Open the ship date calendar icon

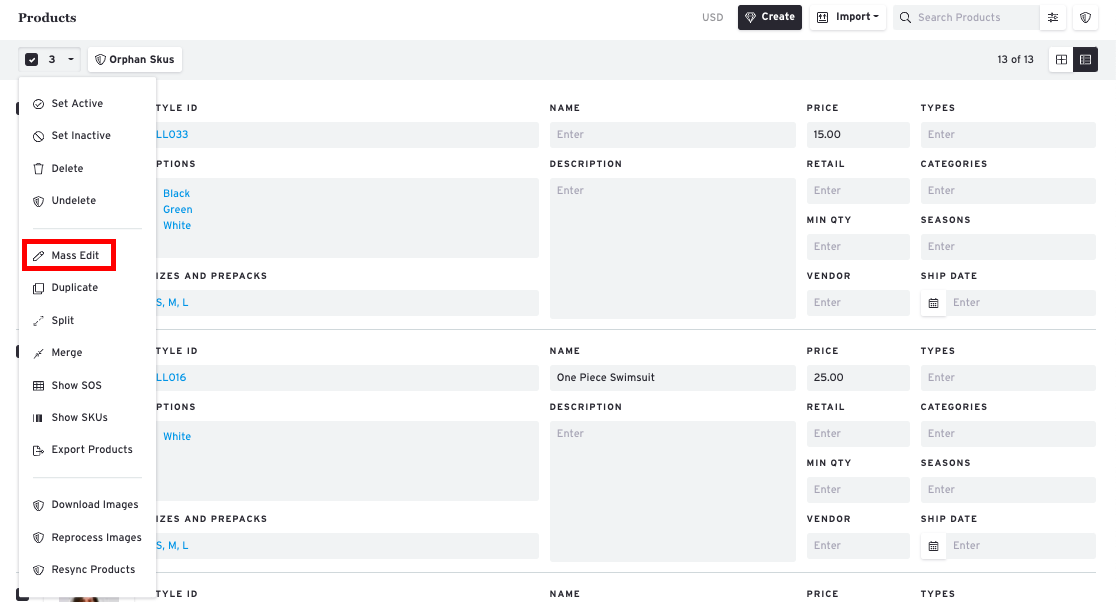click(933, 303)
